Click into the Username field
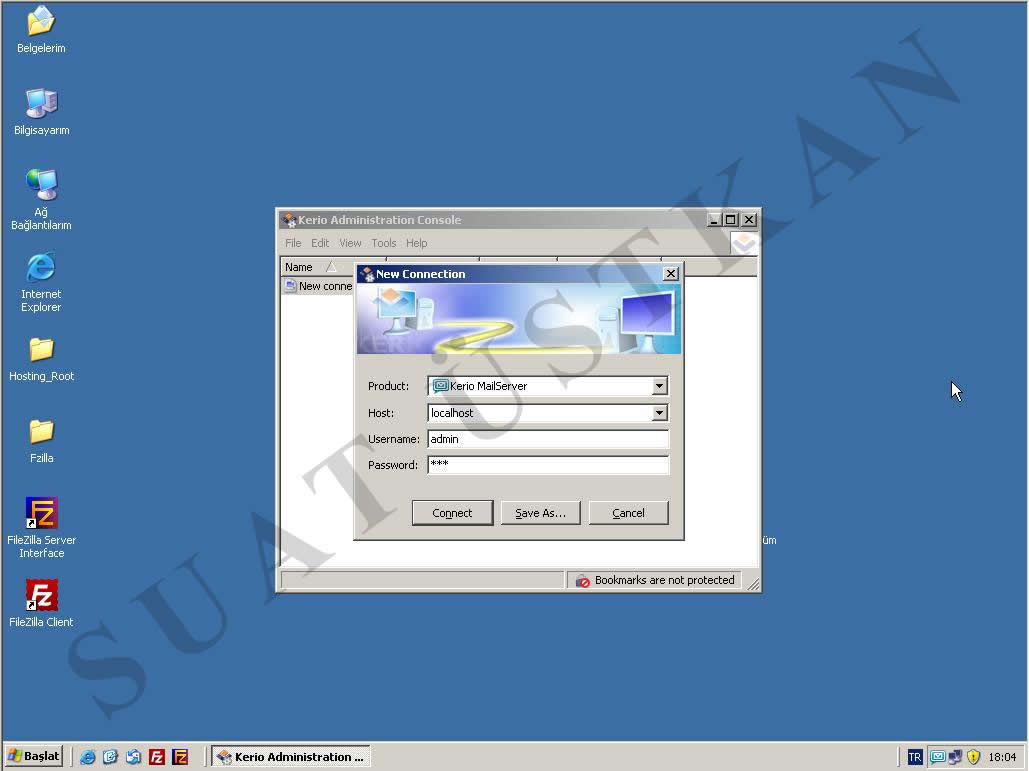Image resolution: width=1029 pixels, height=771 pixels. click(x=548, y=439)
